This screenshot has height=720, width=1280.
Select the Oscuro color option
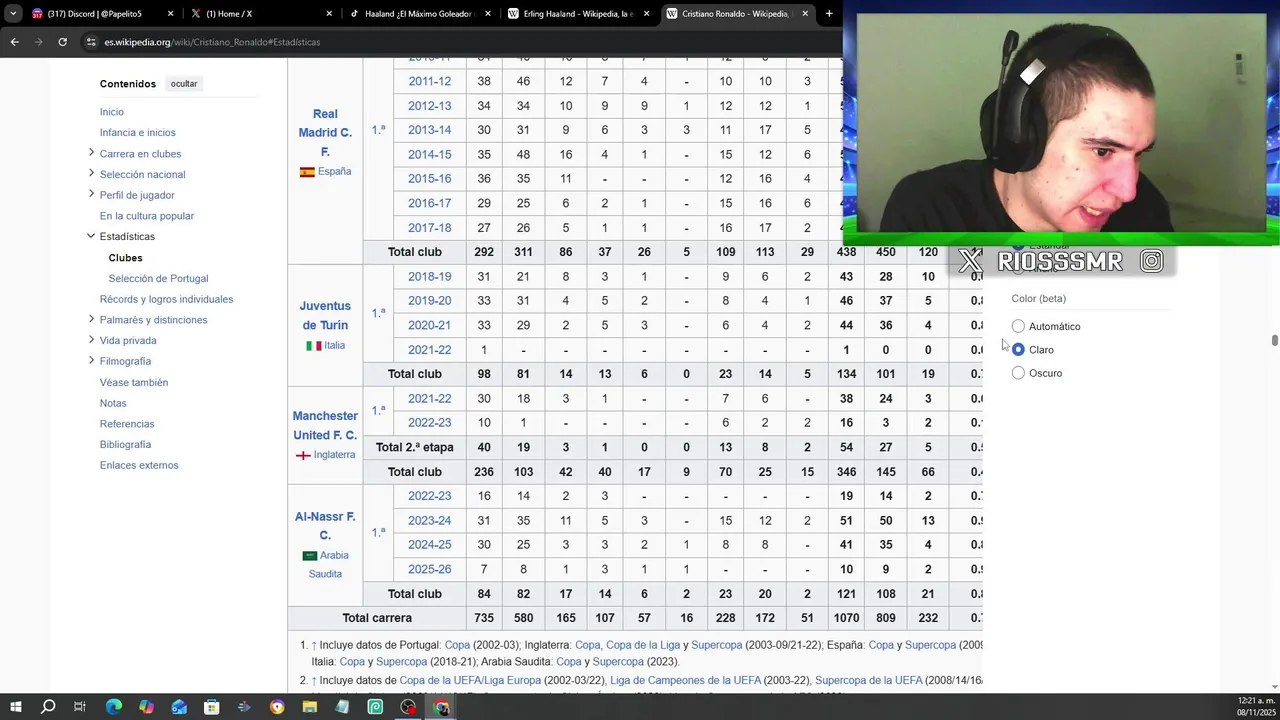coord(1018,373)
